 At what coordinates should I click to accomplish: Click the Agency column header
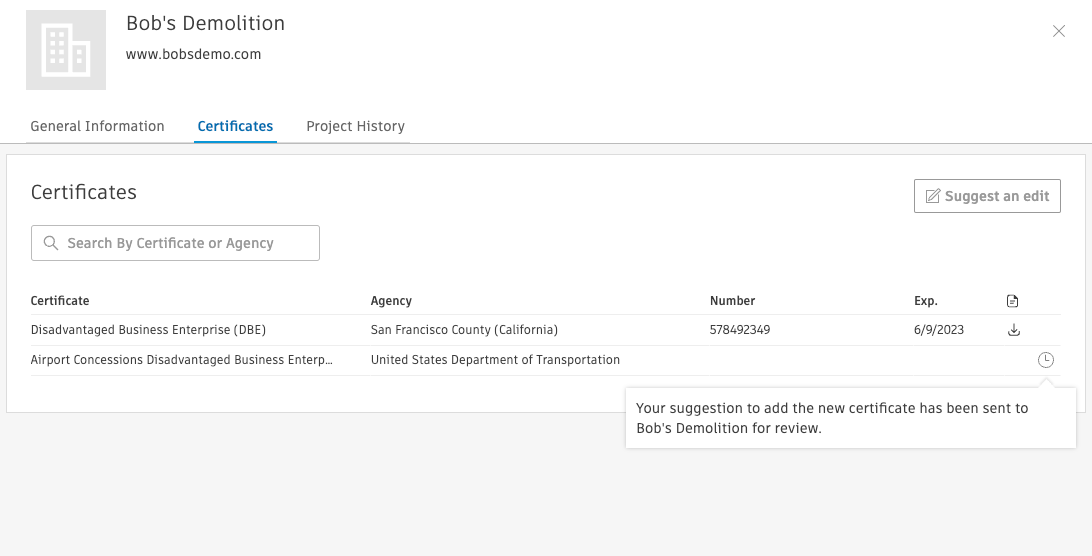coord(391,301)
